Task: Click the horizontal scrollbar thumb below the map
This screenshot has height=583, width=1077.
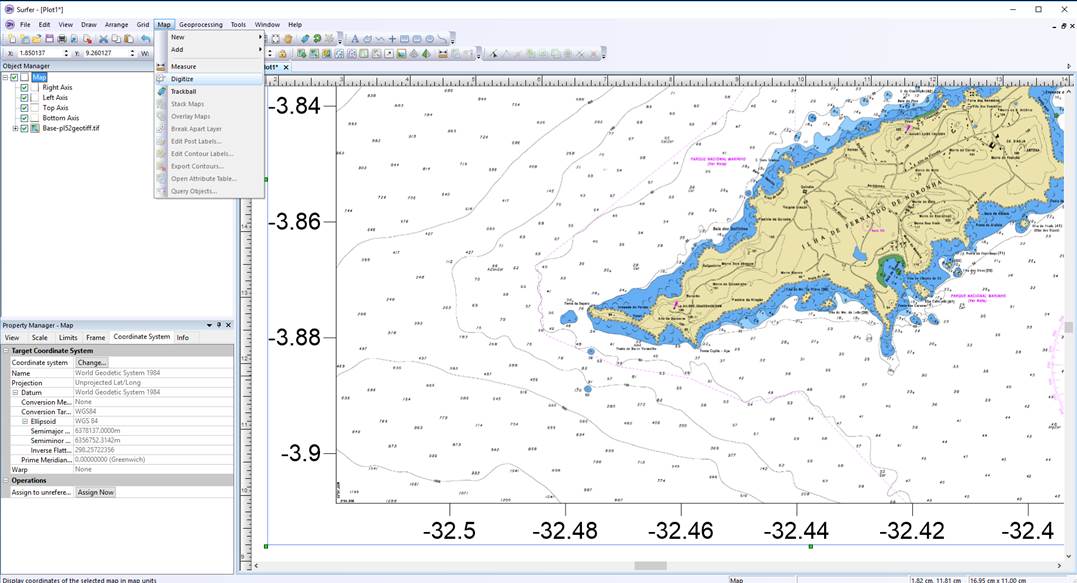Action: click(x=650, y=566)
